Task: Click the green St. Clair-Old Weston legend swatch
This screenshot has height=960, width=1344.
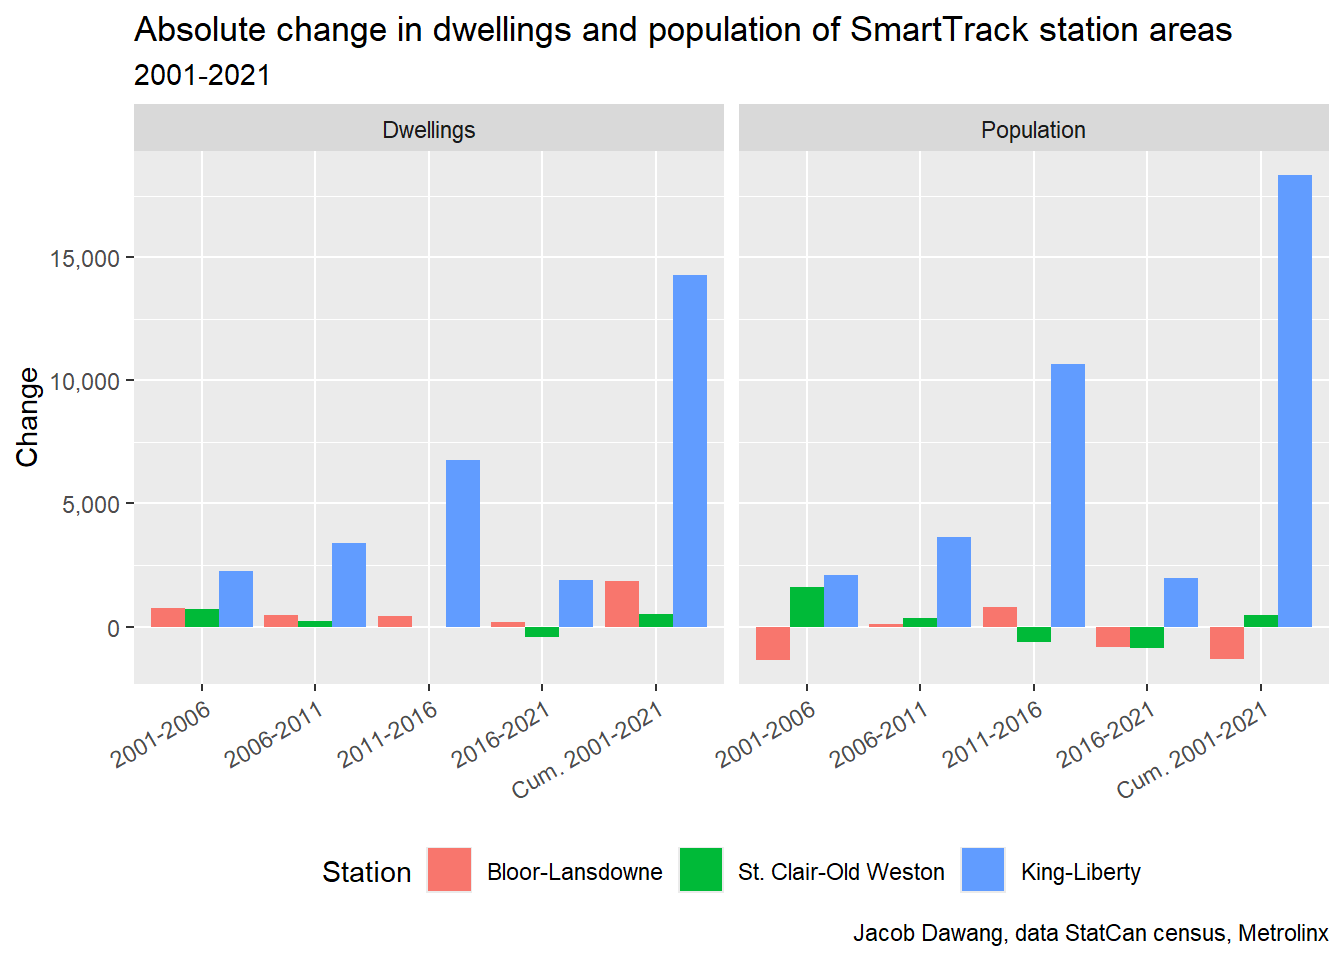Action: point(701,870)
